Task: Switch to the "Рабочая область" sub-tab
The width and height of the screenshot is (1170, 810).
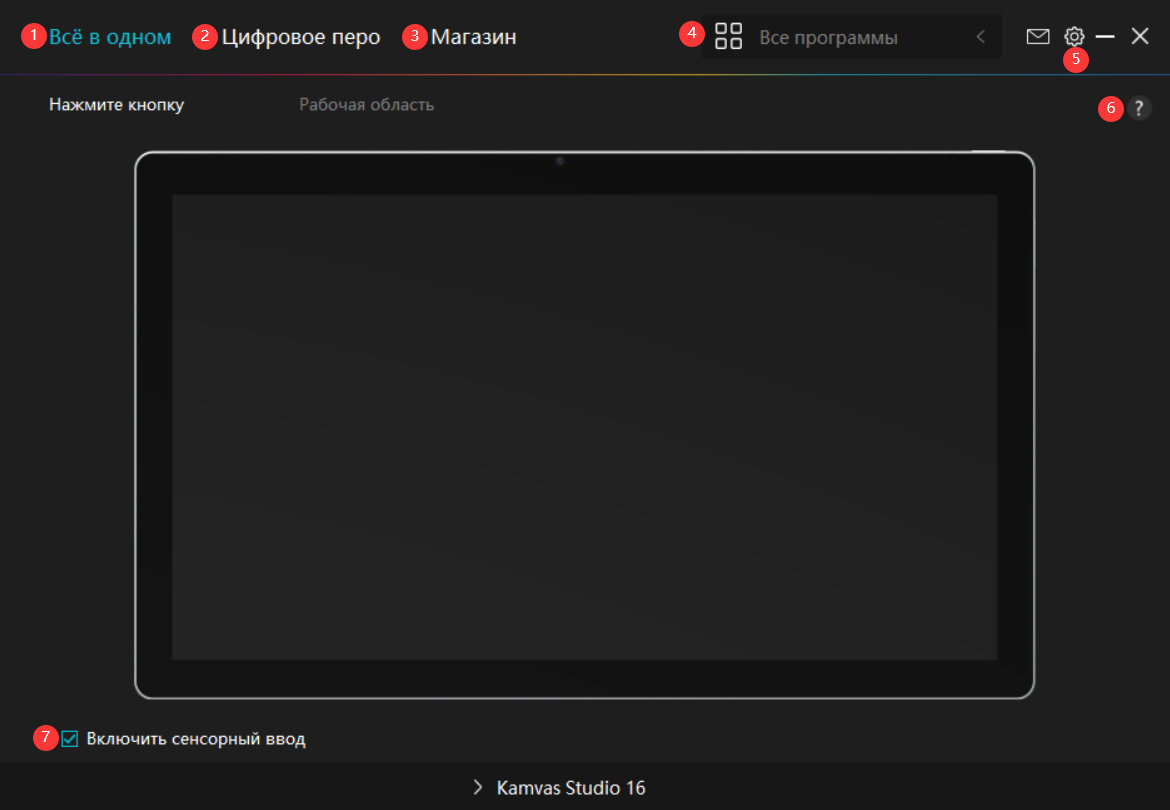Action: click(x=366, y=104)
